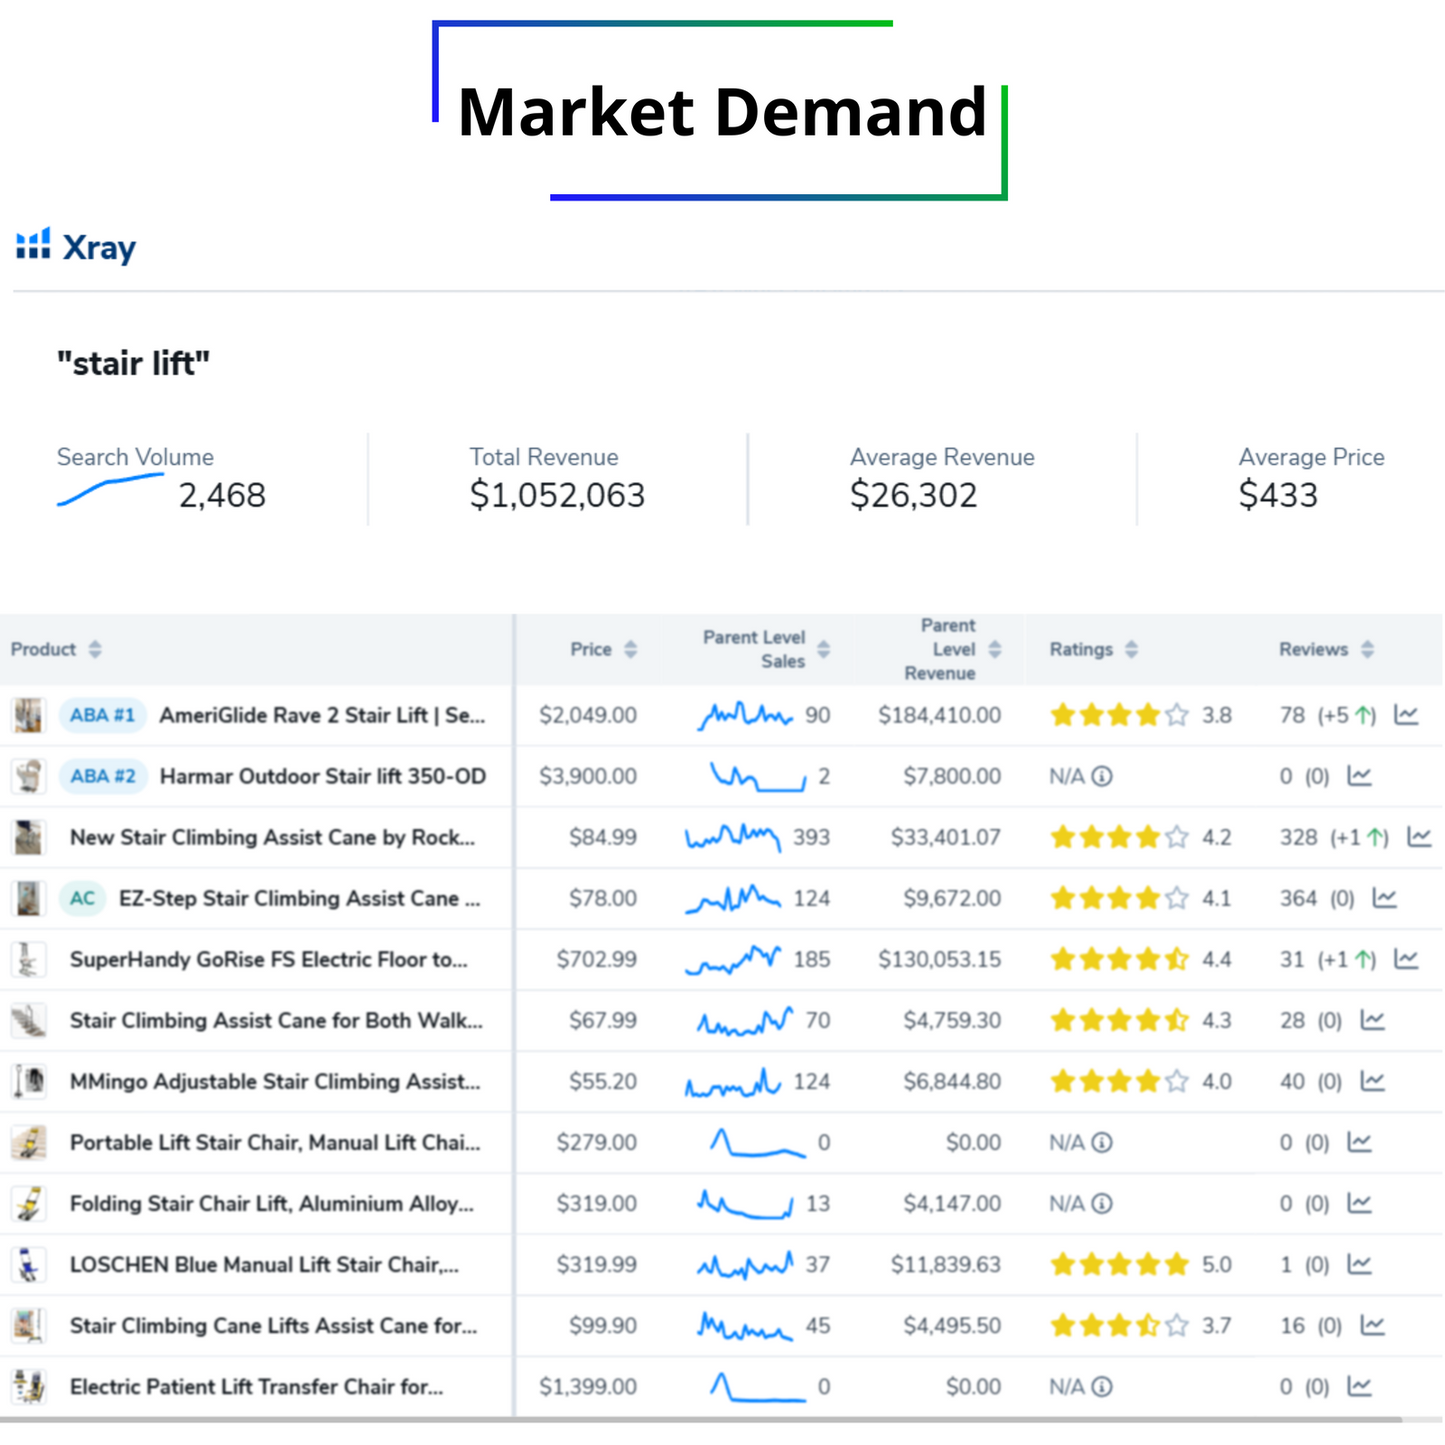Click the ABA #1 badge
Viewport: 1445px width, 1445px height.
pos(102,715)
